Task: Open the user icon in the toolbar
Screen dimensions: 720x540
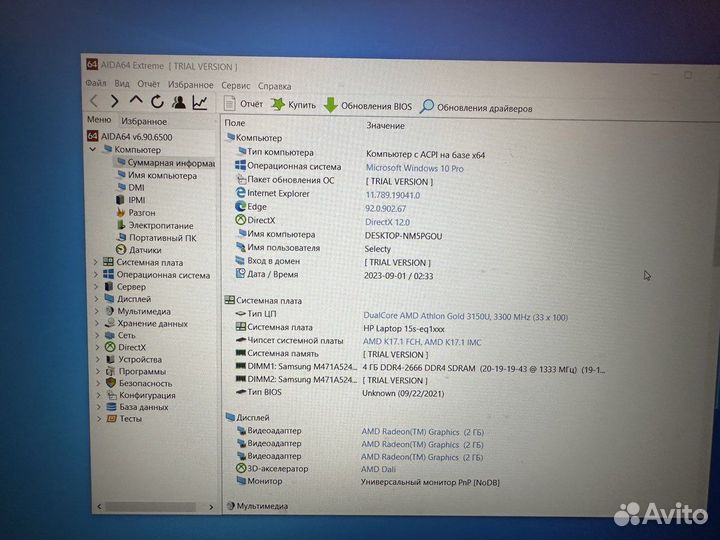Action: click(x=179, y=102)
